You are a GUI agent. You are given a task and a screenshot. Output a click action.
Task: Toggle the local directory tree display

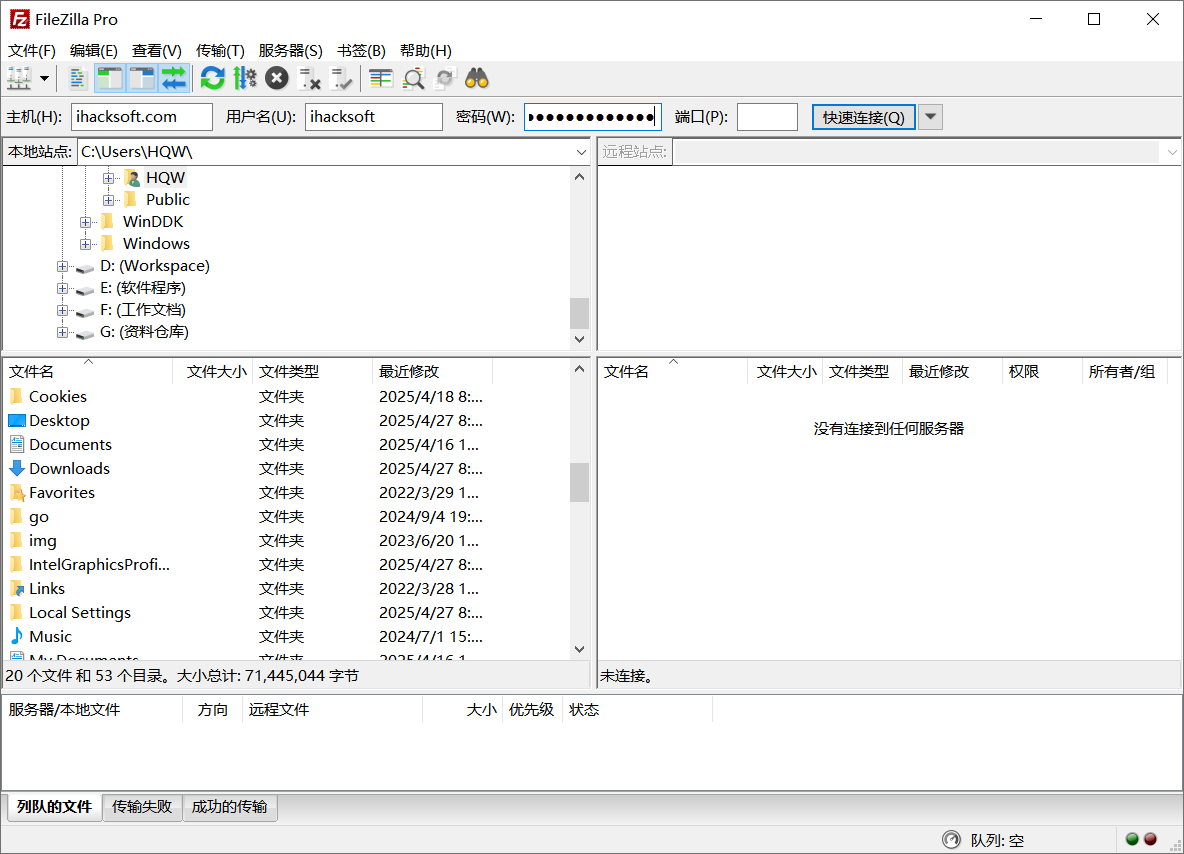pyautogui.click(x=109, y=79)
